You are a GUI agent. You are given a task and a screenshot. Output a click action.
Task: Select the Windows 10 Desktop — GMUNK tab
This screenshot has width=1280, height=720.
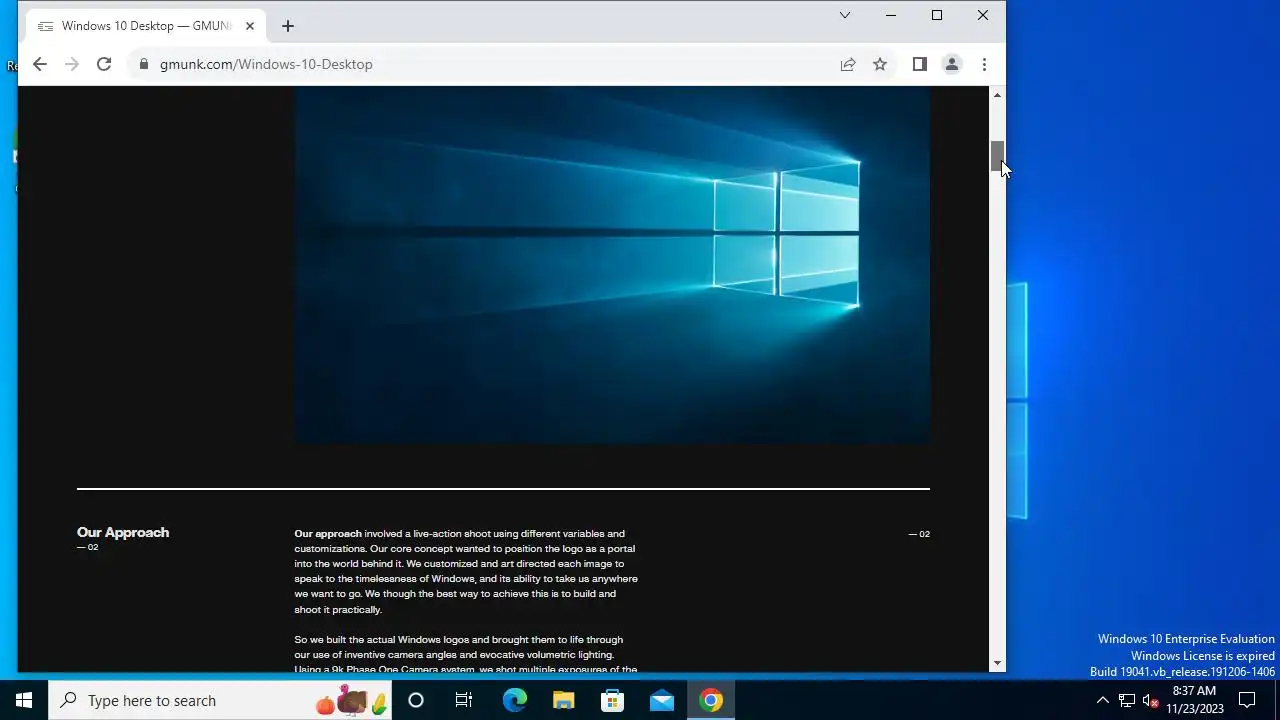click(x=146, y=26)
